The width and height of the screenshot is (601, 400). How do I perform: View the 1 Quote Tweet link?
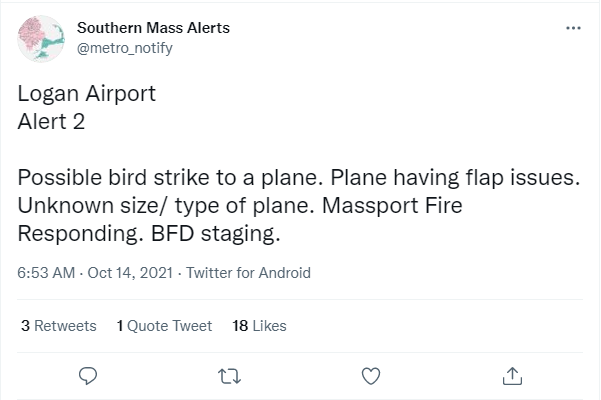[x=164, y=326]
